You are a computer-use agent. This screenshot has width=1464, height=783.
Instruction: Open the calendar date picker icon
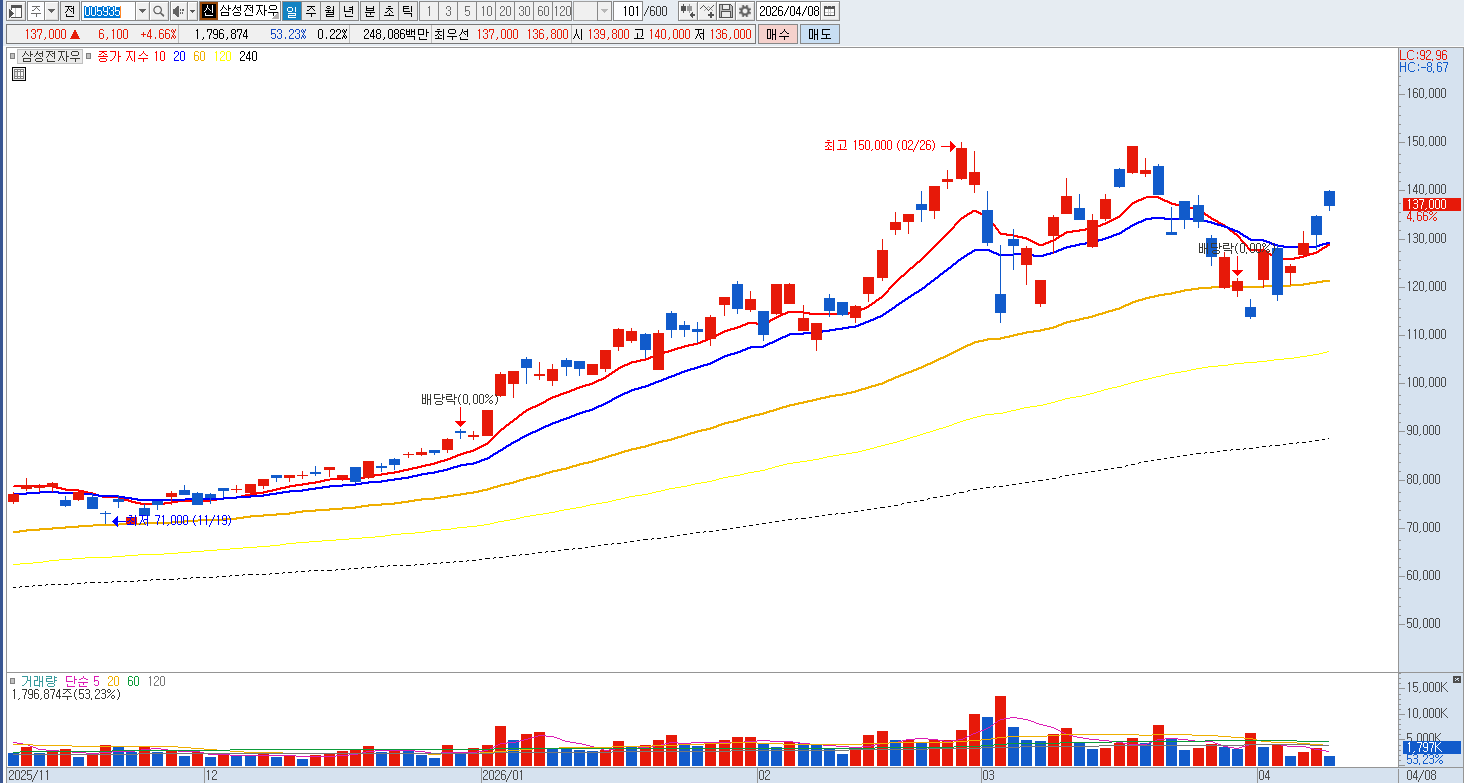point(830,11)
